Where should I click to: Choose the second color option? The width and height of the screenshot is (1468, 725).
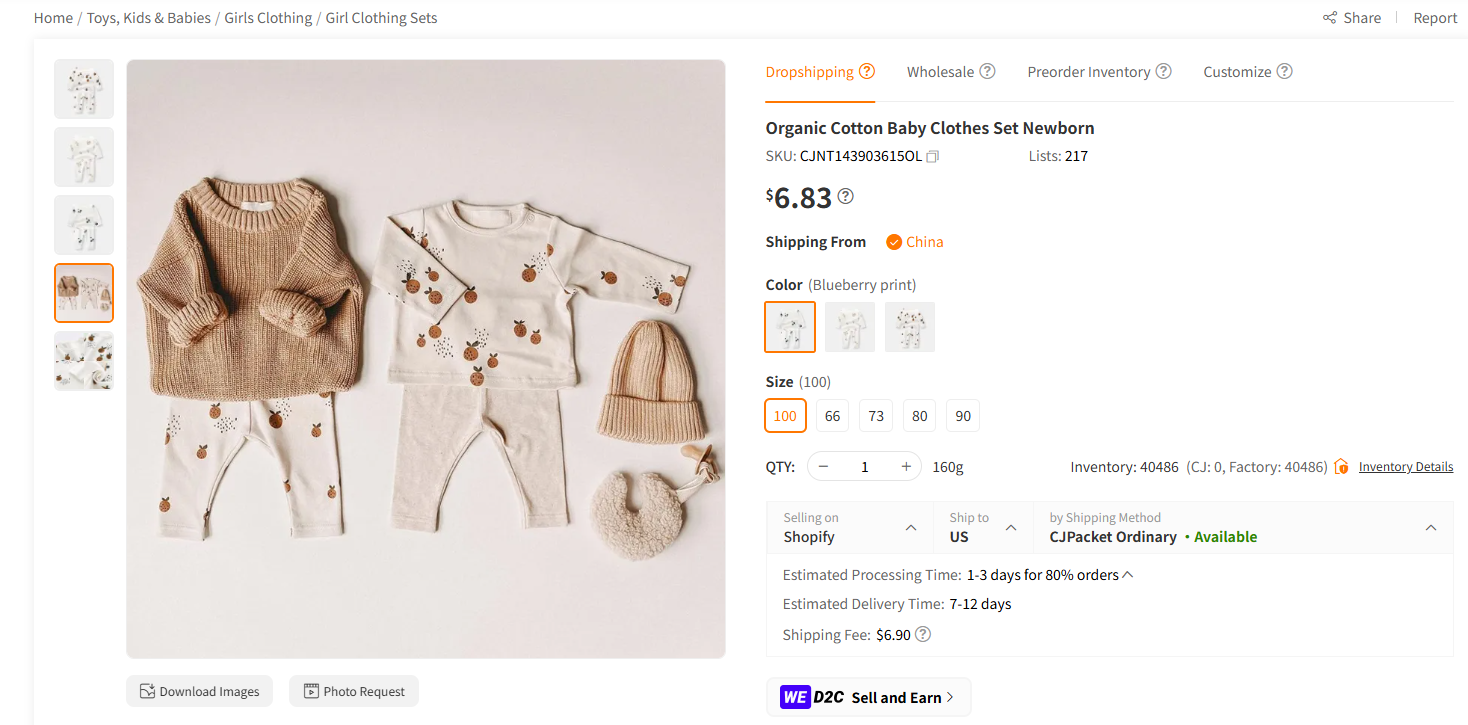point(850,327)
